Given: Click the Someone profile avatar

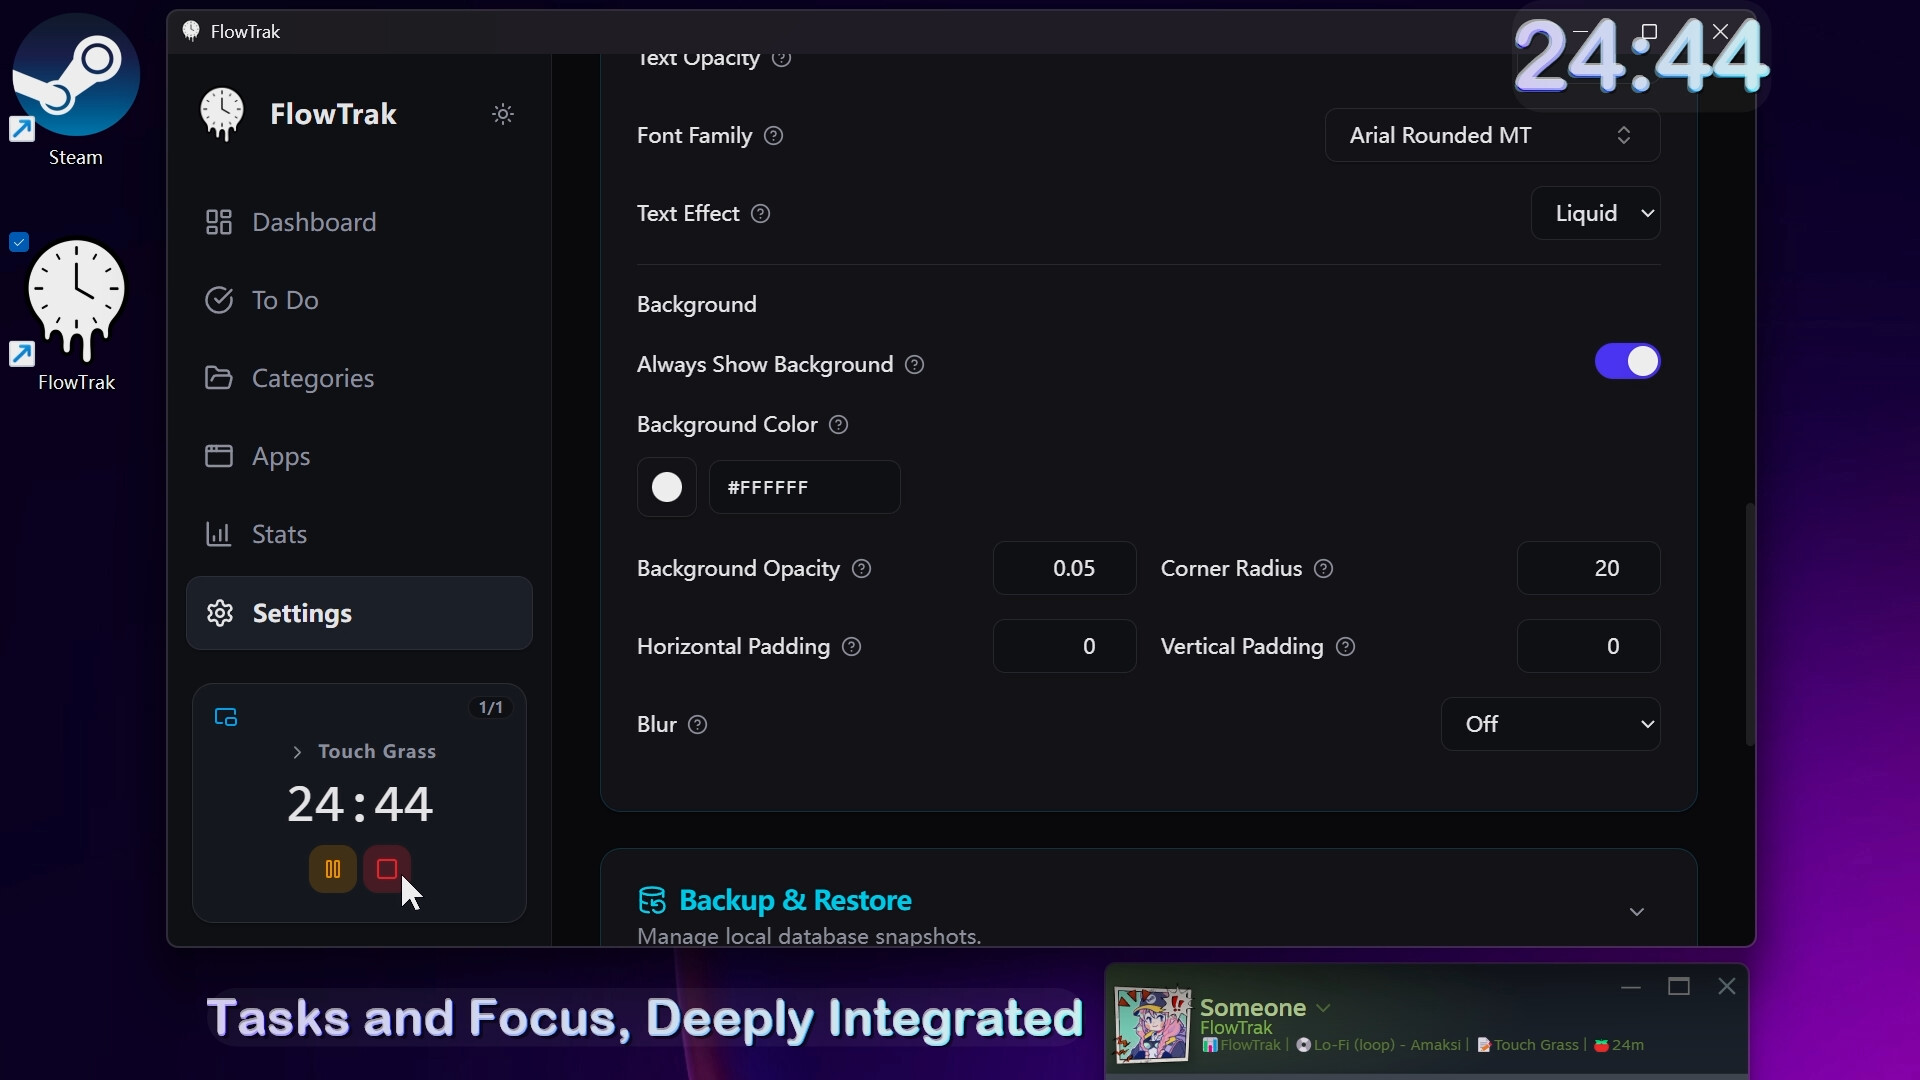Looking at the screenshot, I should [1153, 1024].
